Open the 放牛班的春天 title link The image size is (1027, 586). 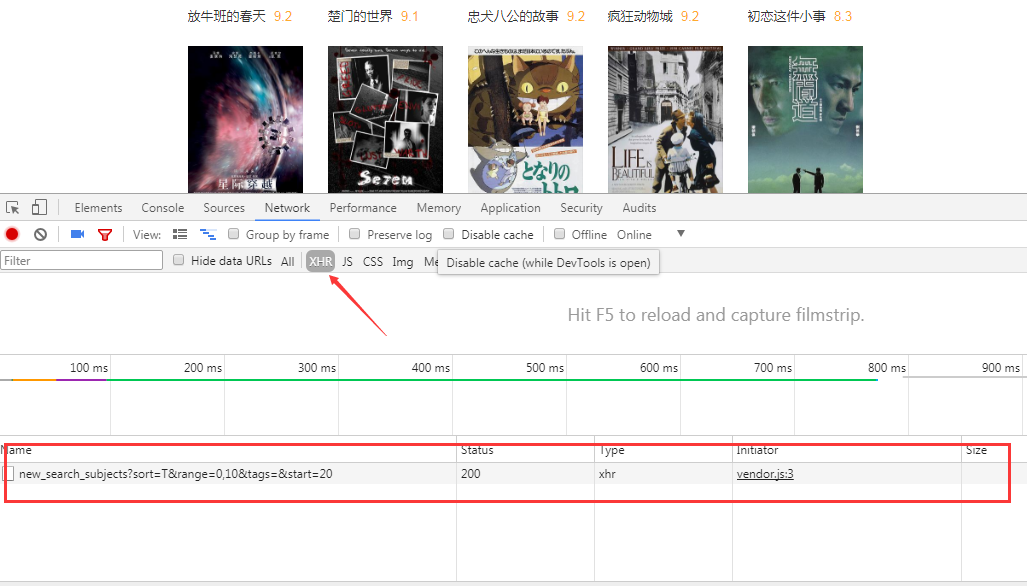(227, 16)
